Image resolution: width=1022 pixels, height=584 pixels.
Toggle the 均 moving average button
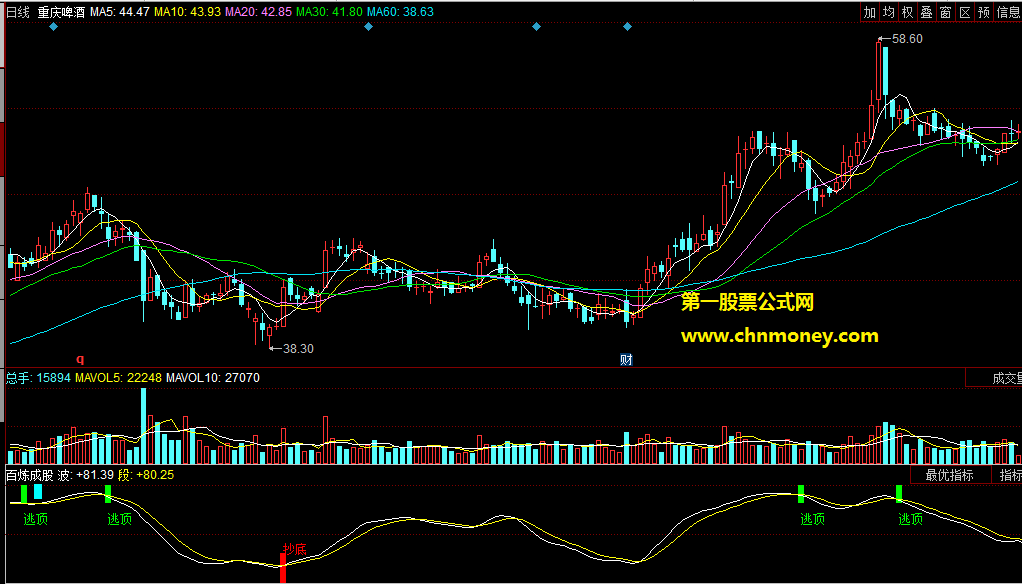[888, 12]
